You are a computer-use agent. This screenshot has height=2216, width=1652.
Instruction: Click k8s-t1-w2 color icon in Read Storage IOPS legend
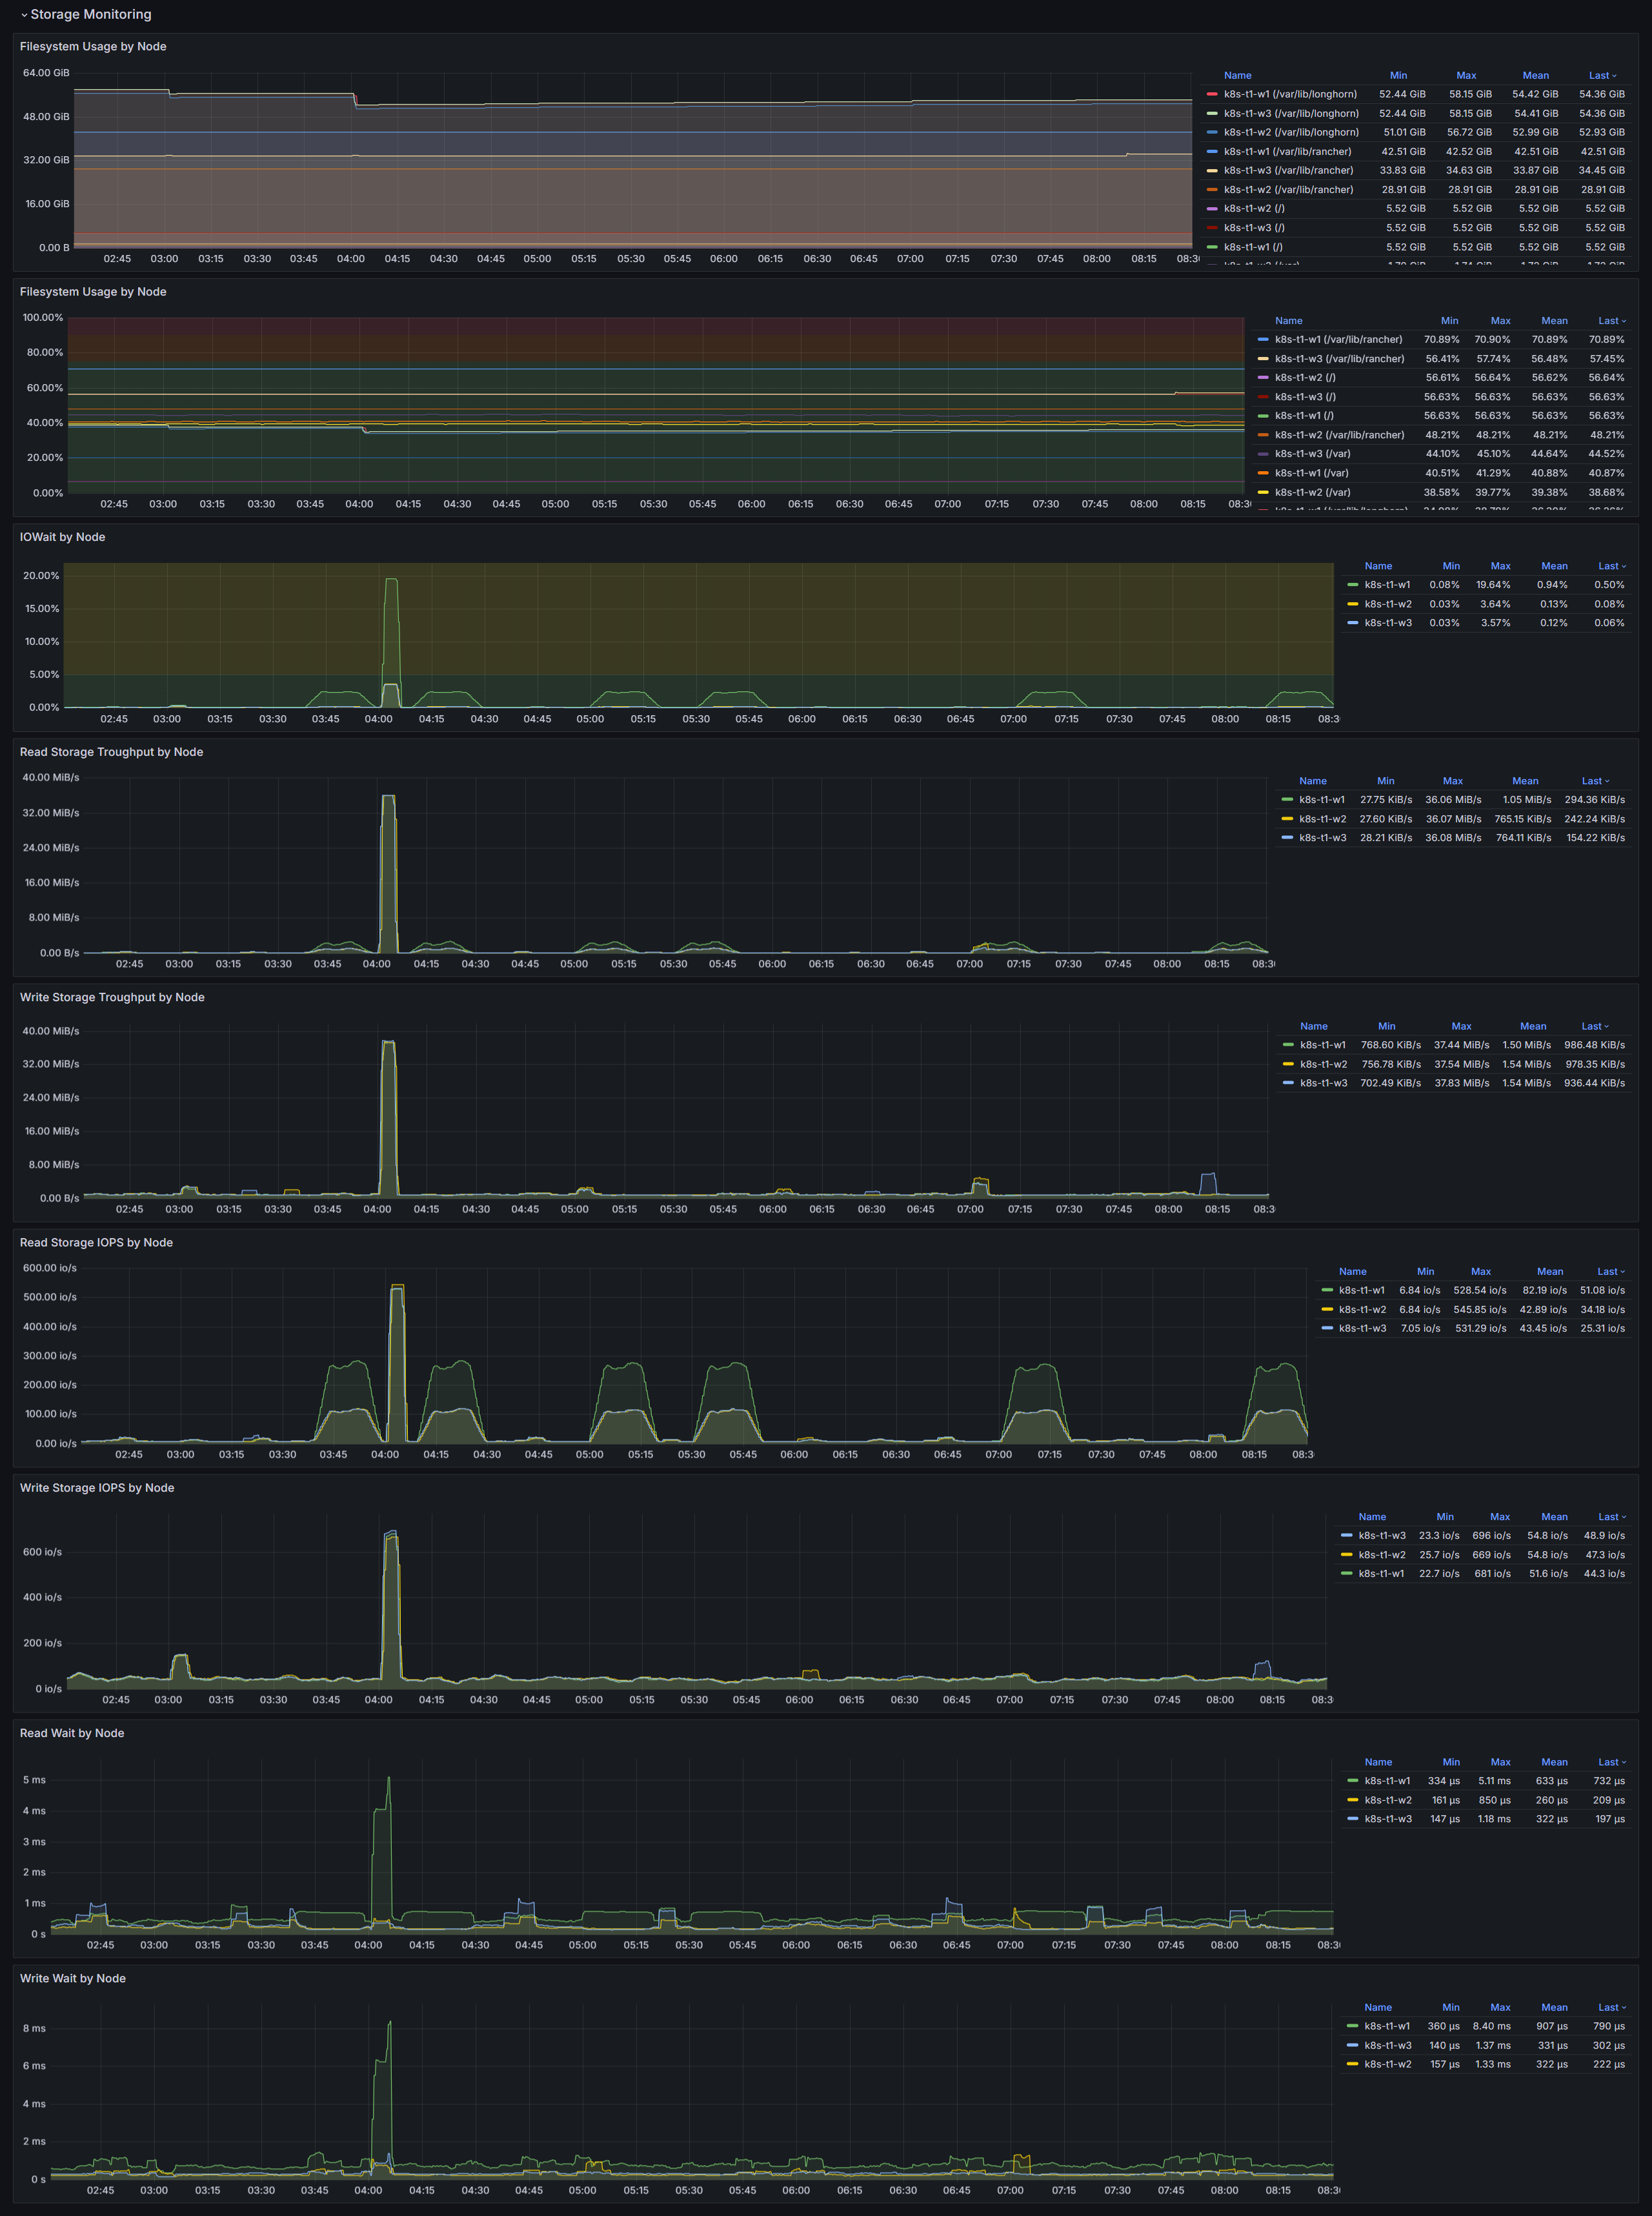click(x=1327, y=1309)
